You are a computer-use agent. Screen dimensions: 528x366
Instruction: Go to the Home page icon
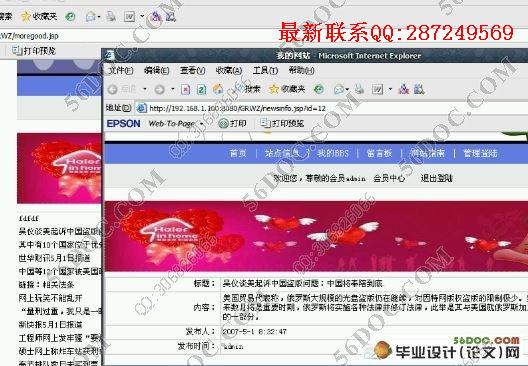coord(218,89)
